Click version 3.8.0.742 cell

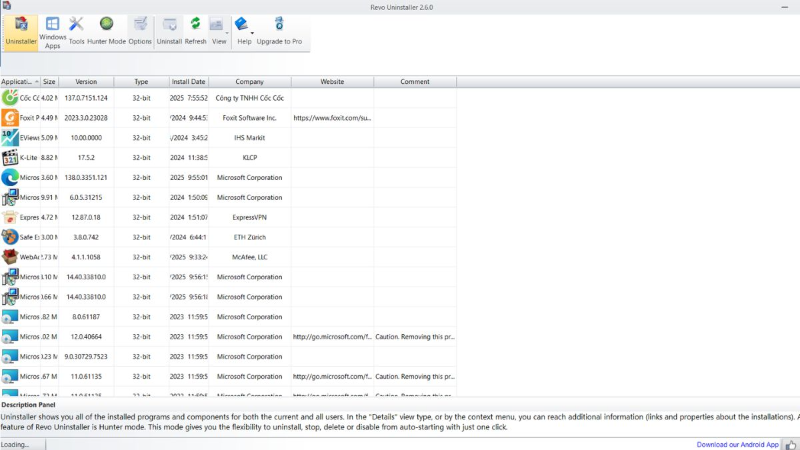(x=86, y=237)
